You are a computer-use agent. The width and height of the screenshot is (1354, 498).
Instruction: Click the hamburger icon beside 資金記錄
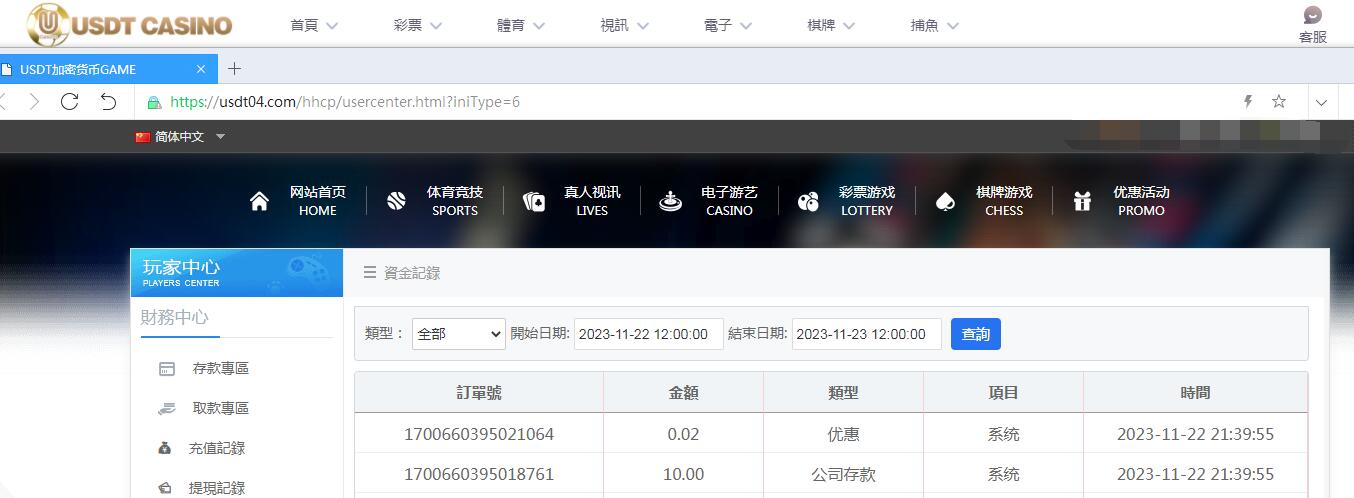[x=370, y=272]
